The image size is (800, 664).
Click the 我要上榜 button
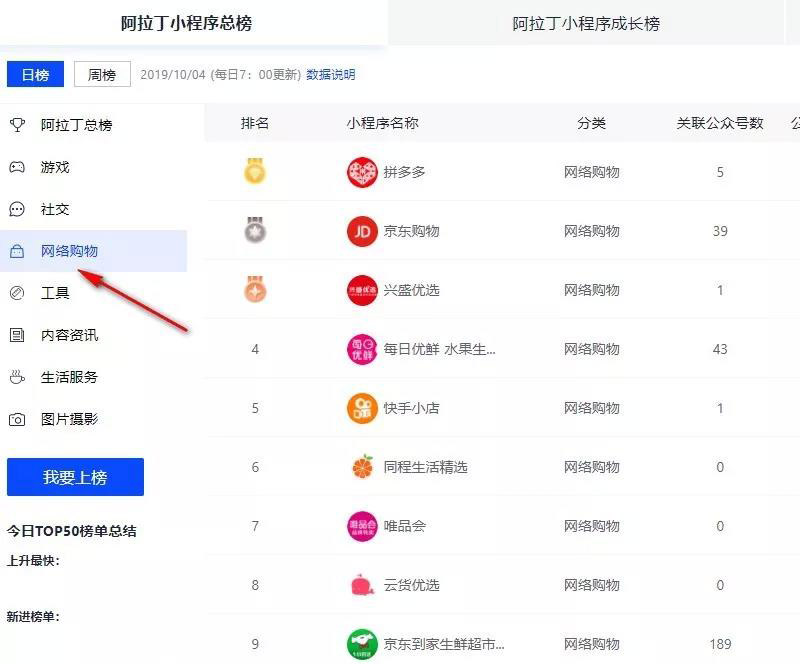pyautogui.click(x=76, y=477)
